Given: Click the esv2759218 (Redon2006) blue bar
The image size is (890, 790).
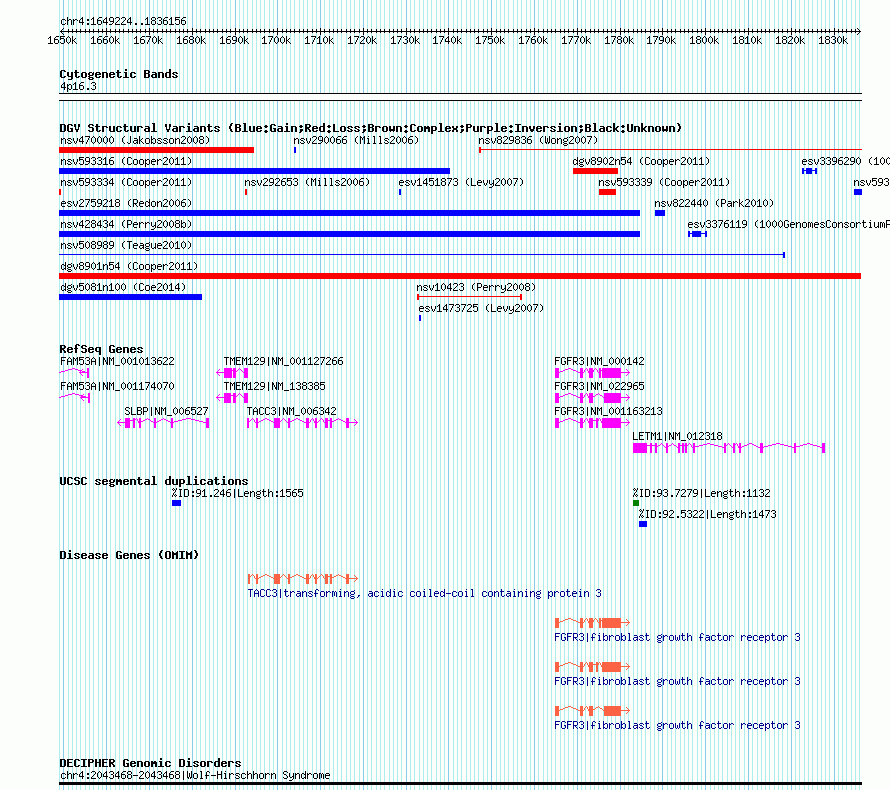Looking at the screenshot, I should click(x=350, y=213).
